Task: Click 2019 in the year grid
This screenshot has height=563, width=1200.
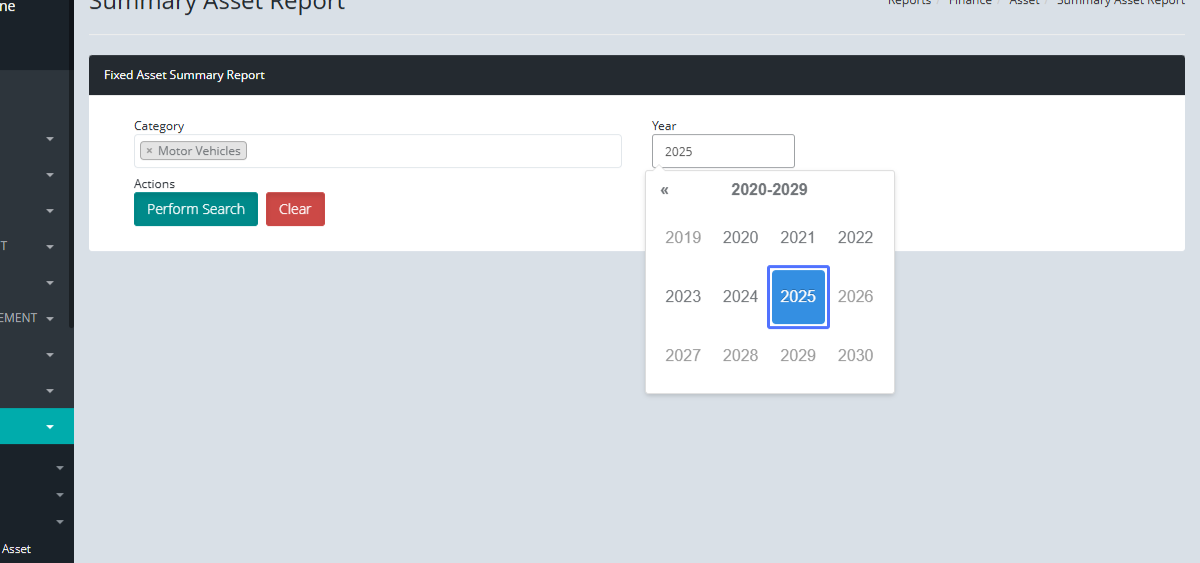Action: click(683, 238)
